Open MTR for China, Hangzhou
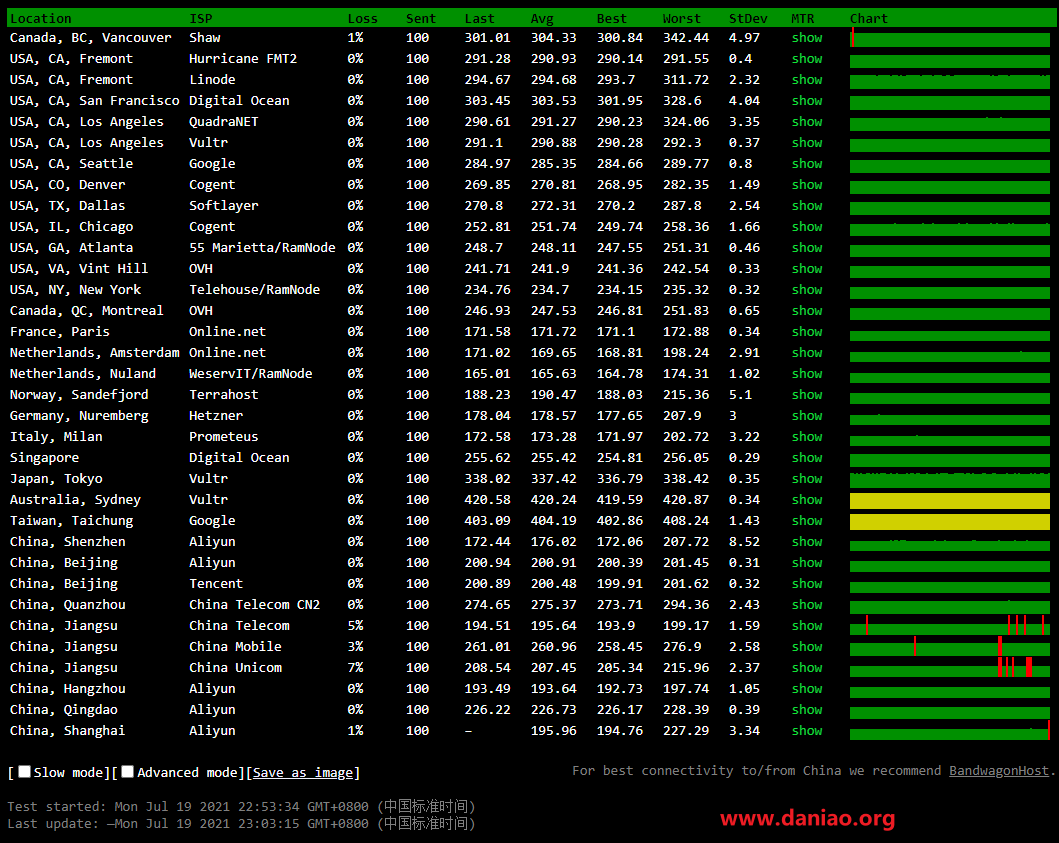This screenshot has height=843, width=1059. 807,688
